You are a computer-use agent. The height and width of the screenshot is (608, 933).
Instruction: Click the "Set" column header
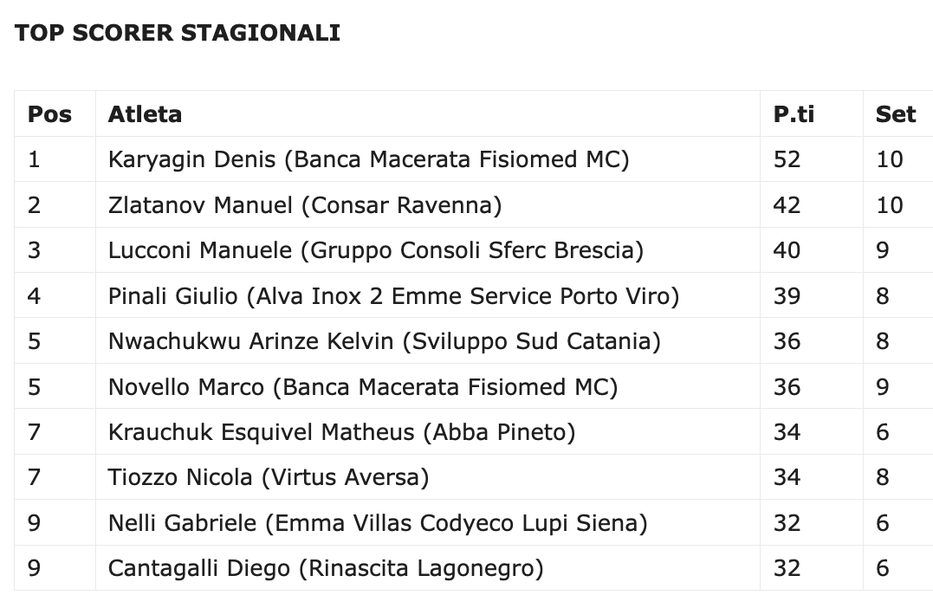click(895, 114)
